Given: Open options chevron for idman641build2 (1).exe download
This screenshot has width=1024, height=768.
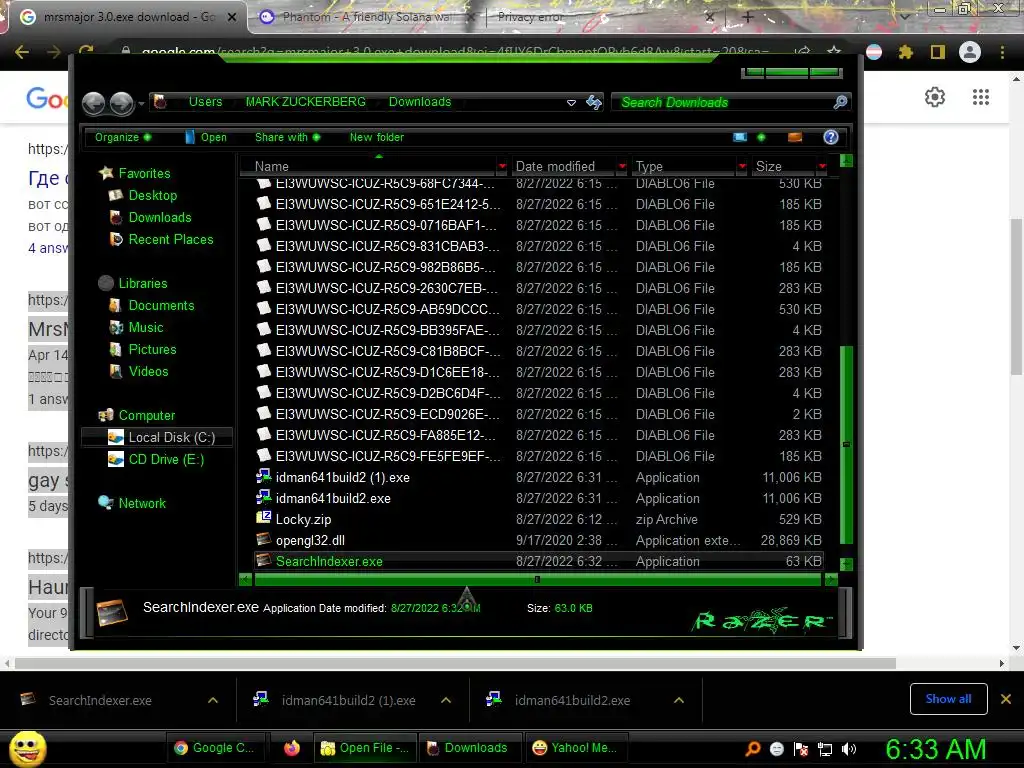Looking at the screenshot, I should coord(446,700).
